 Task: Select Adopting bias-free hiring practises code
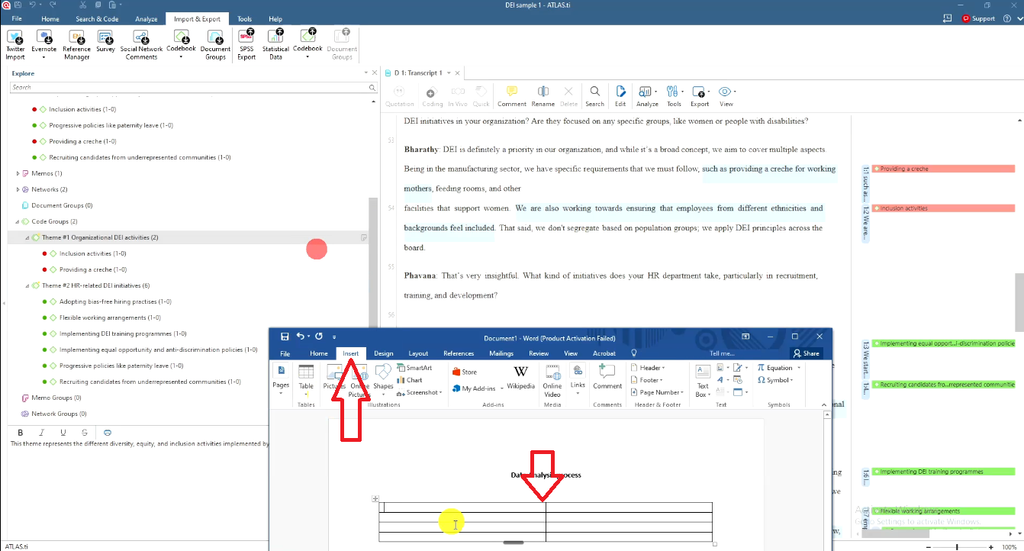point(115,302)
